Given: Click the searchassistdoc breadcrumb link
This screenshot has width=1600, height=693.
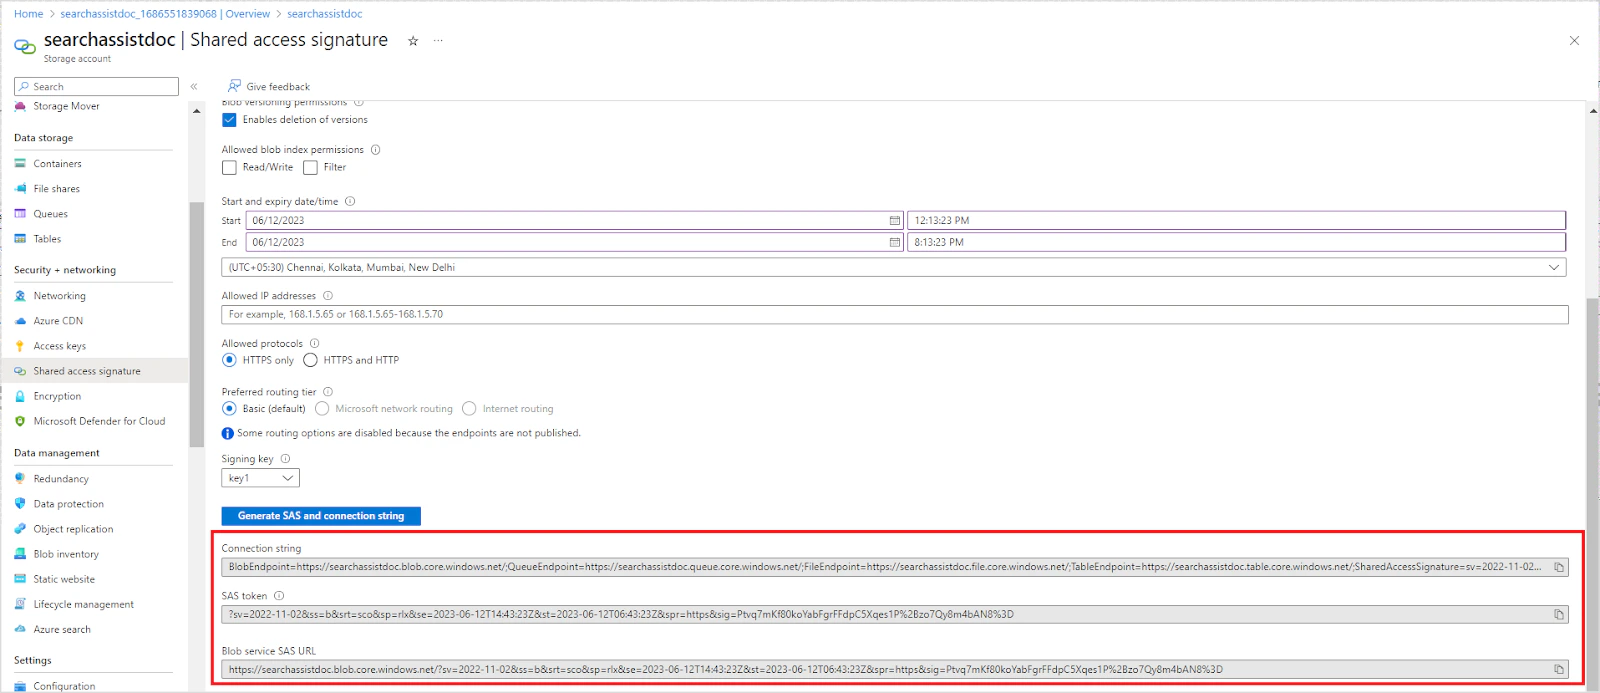Looking at the screenshot, I should pos(324,14).
